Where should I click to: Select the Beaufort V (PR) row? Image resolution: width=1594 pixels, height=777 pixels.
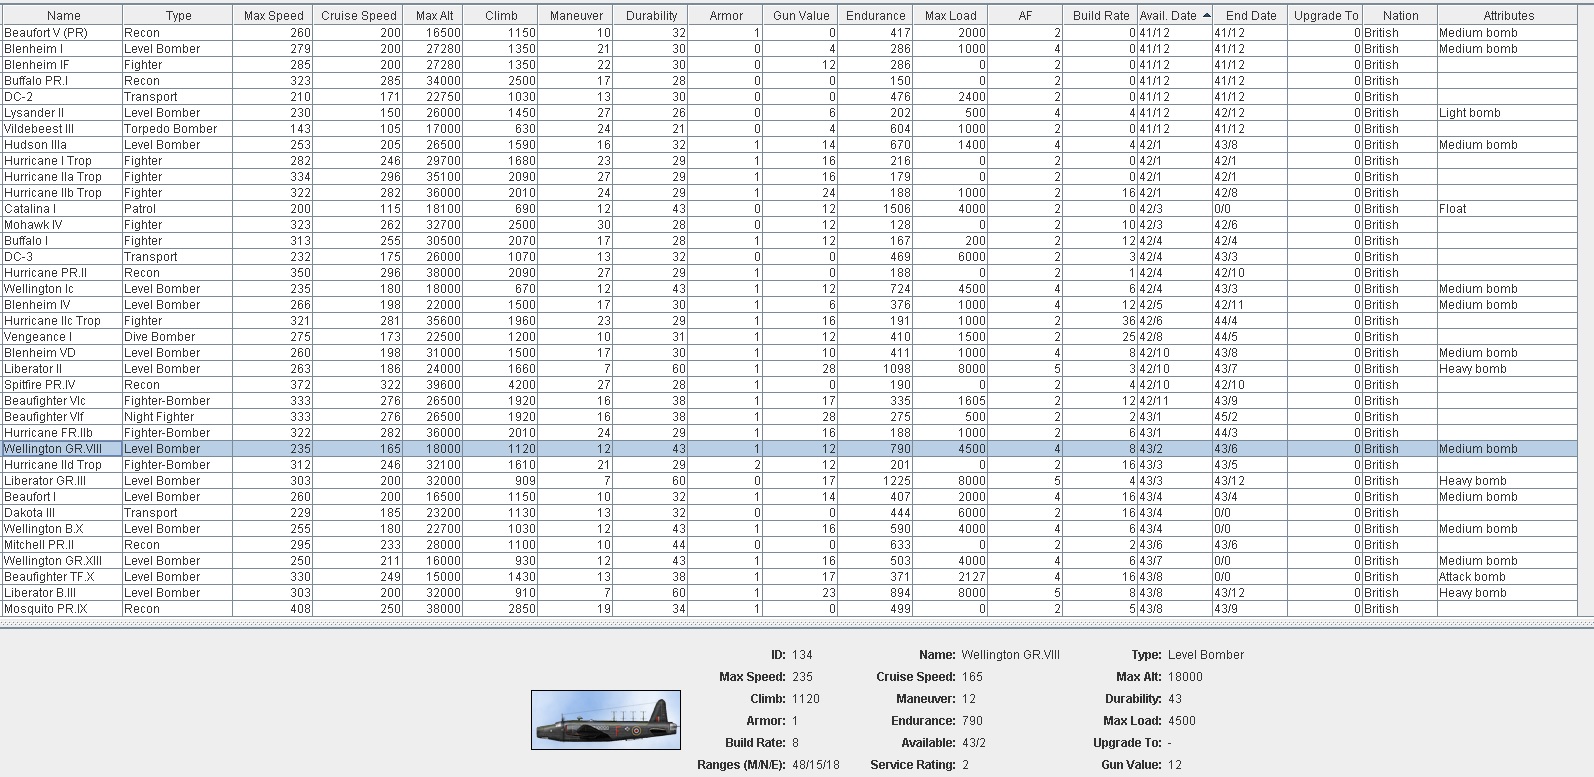click(790, 33)
